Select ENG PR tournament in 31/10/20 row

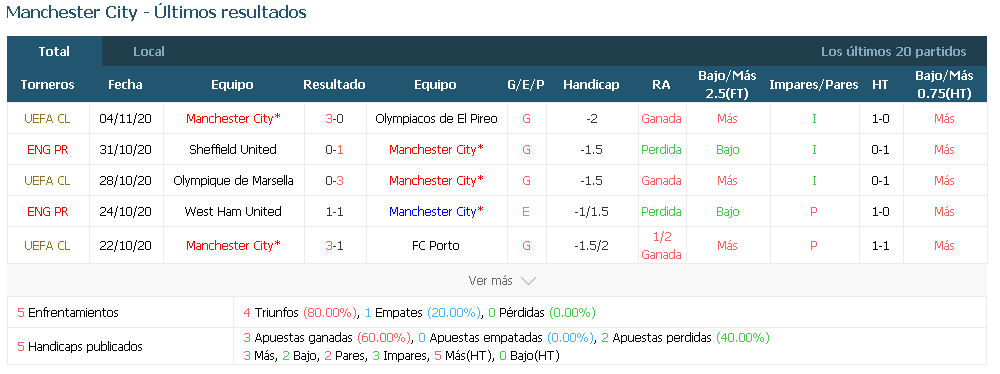[47, 150]
